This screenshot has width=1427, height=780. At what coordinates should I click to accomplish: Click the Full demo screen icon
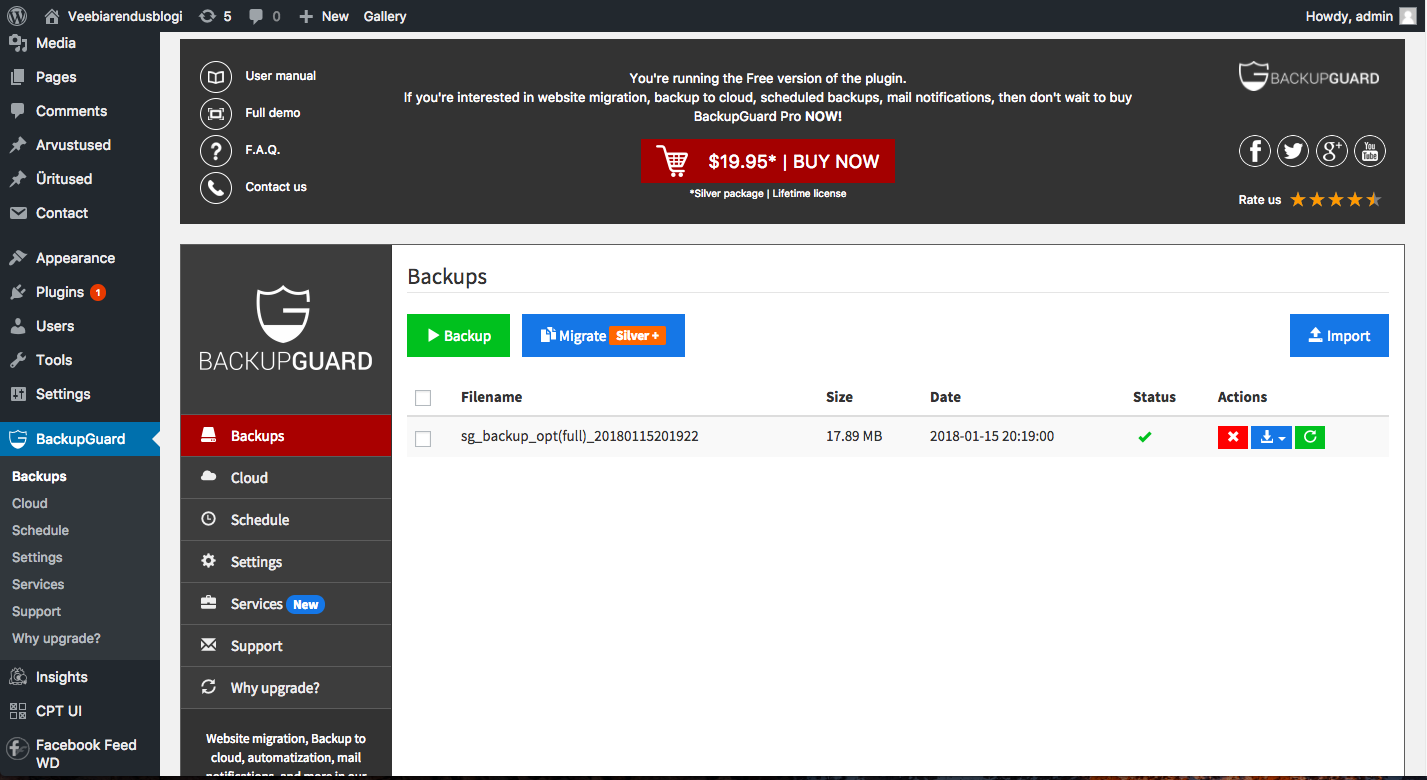point(216,113)
